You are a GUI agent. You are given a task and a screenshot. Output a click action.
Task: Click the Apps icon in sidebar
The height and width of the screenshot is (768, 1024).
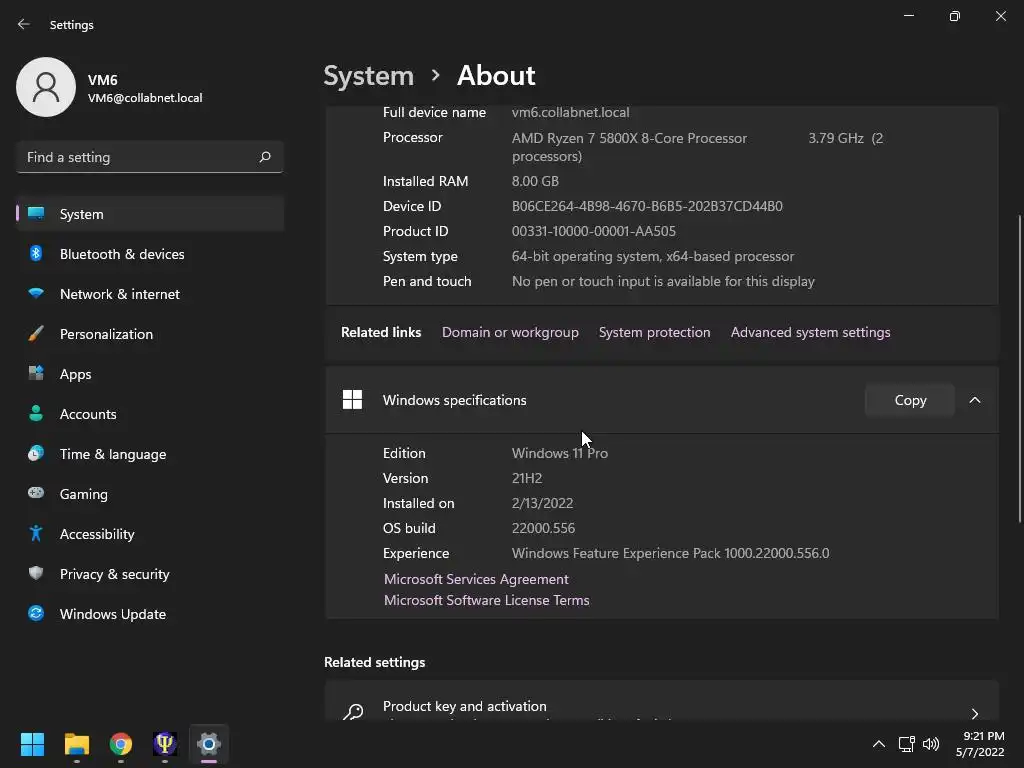click(x=36, y=374)
